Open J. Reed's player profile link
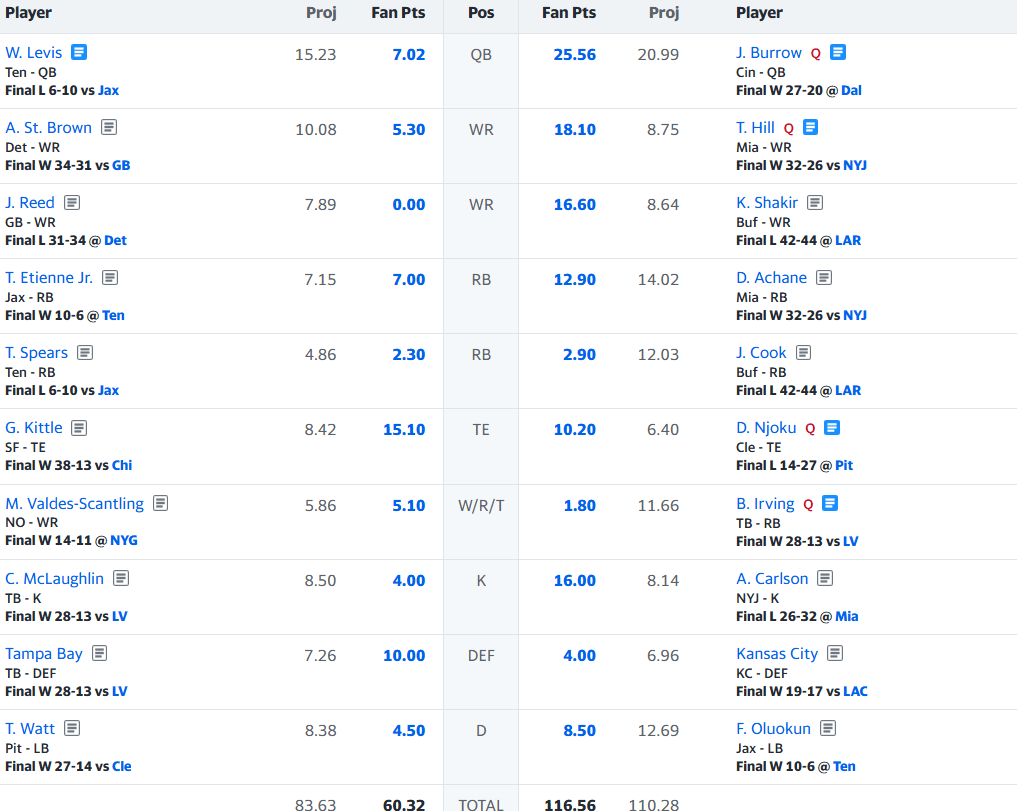This screenshot has height=811, width=1017. [30, 202]
